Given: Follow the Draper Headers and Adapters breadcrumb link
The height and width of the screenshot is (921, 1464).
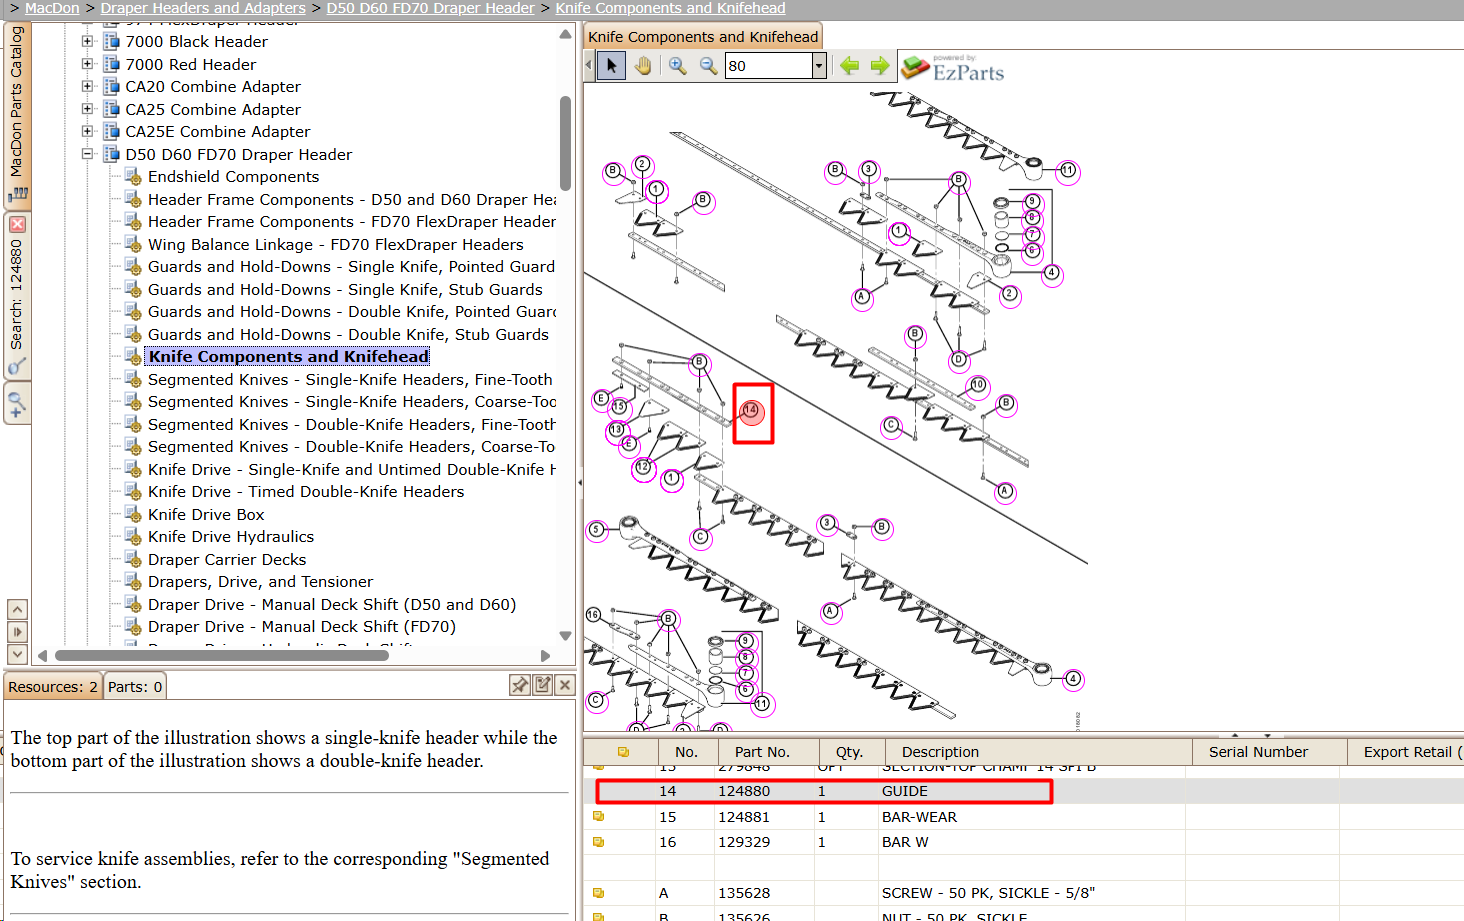Looking at the screenshot, I should pyautogui.click(x=203, y=8).
